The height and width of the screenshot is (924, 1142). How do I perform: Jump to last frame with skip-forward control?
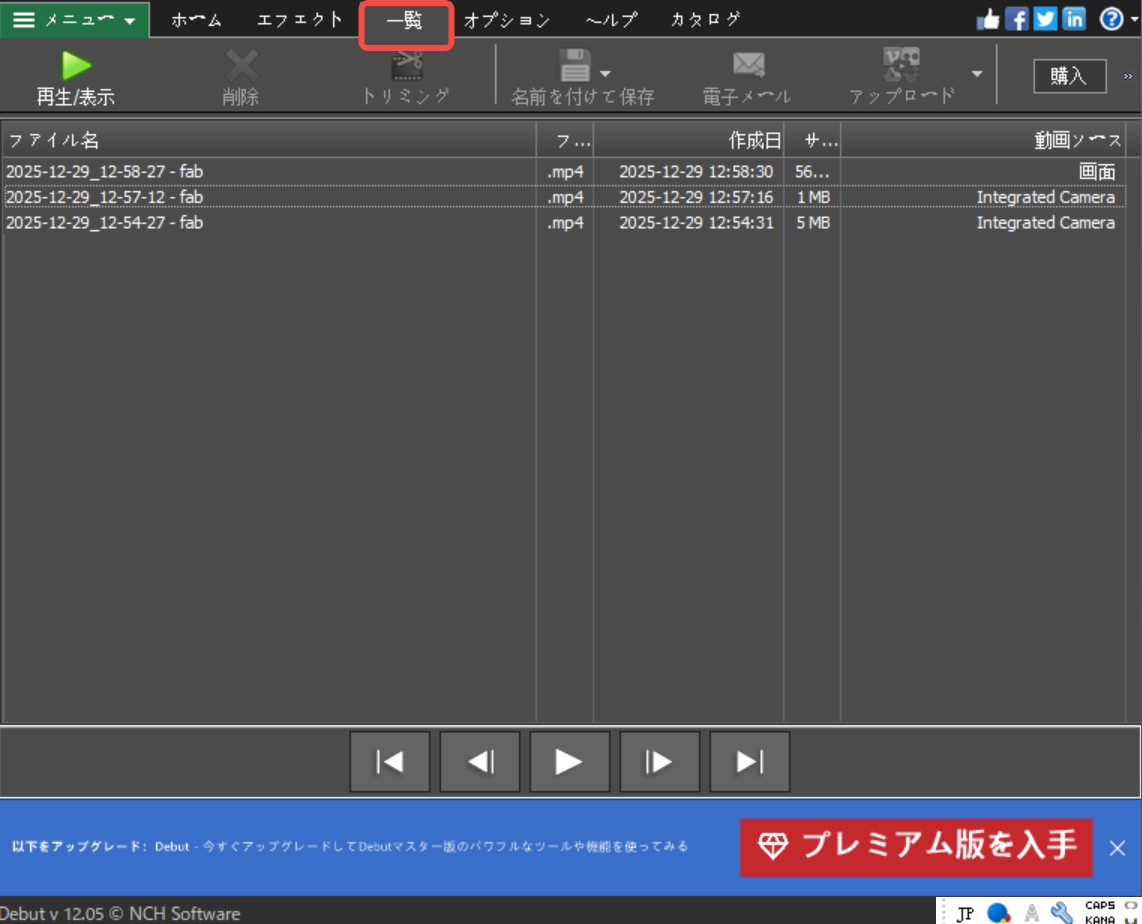pyautogui.click(x=749, y=761)
